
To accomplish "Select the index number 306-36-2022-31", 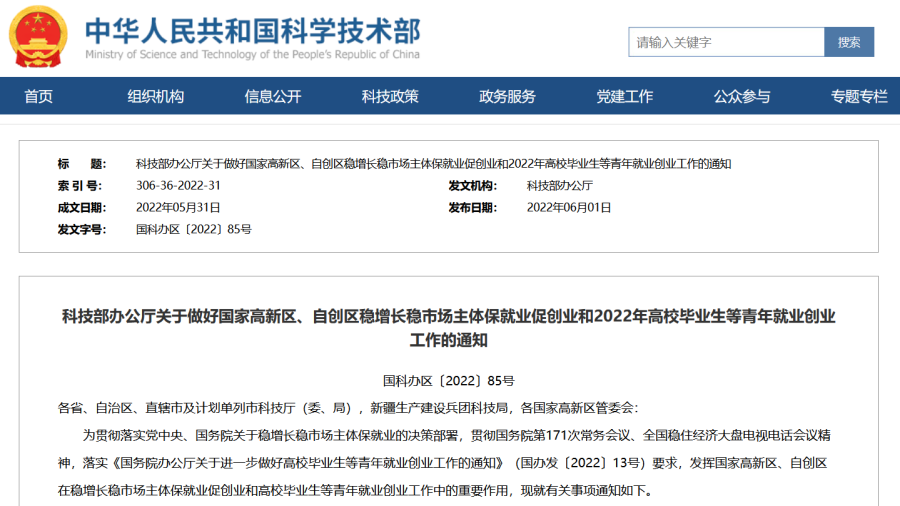I will (x=178, y=186).
